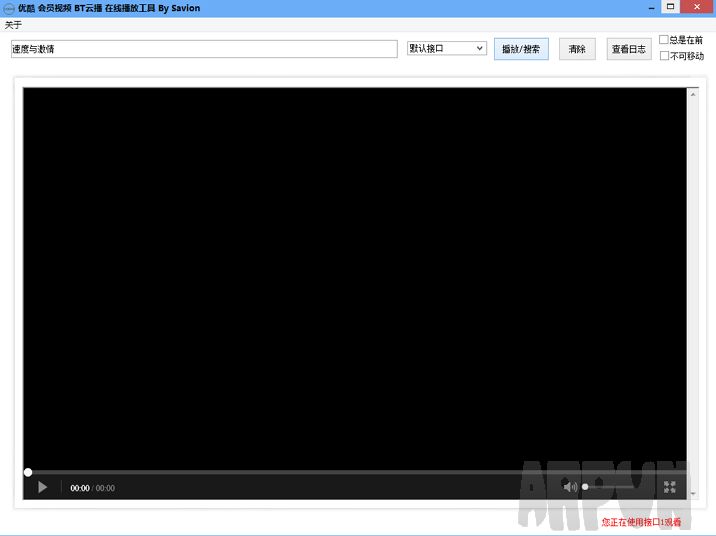This screenshot has height=536, width=716.
Task: Open the 关于 menu
Action: 13,24
